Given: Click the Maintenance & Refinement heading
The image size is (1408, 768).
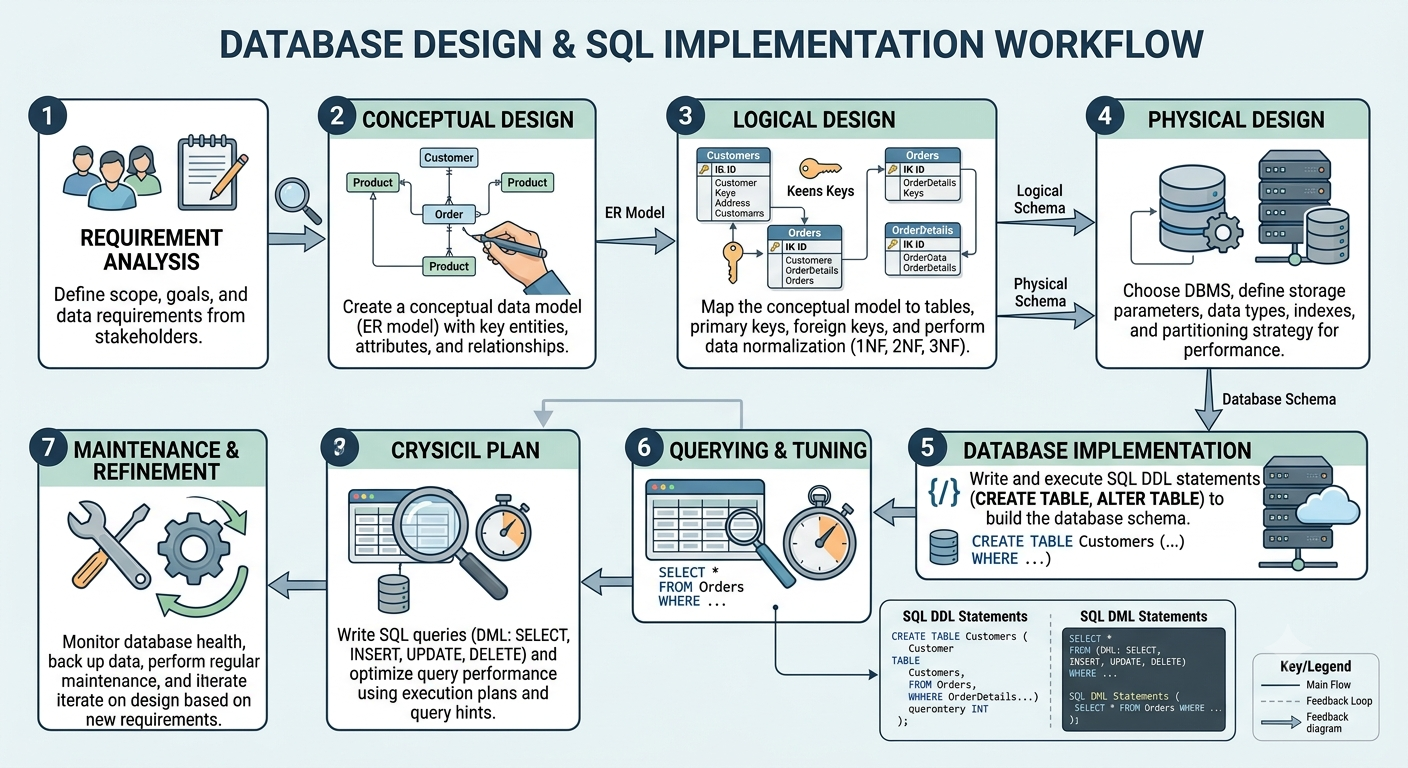Looking at the screenshot, I should [157, 460].
